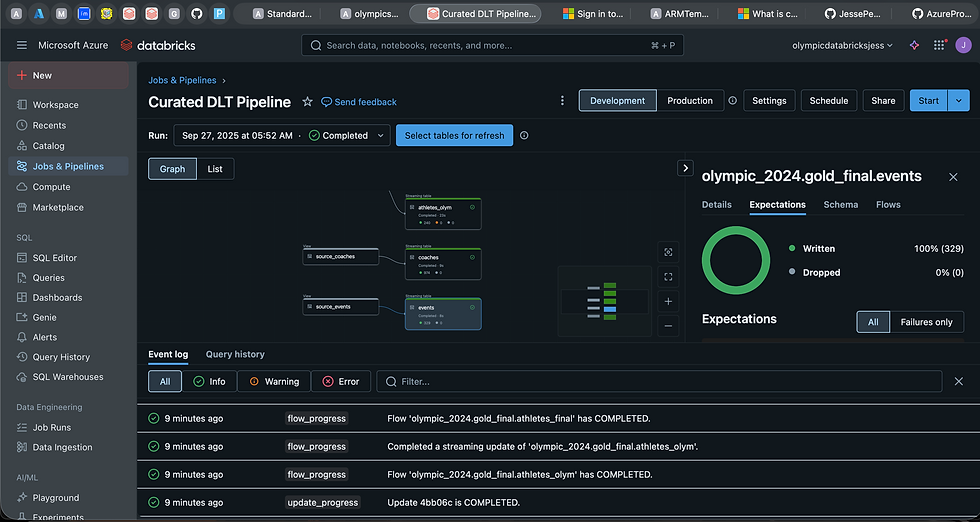980x522 pixels.
Task: Click the search data input field
Action: click(492, 45)
